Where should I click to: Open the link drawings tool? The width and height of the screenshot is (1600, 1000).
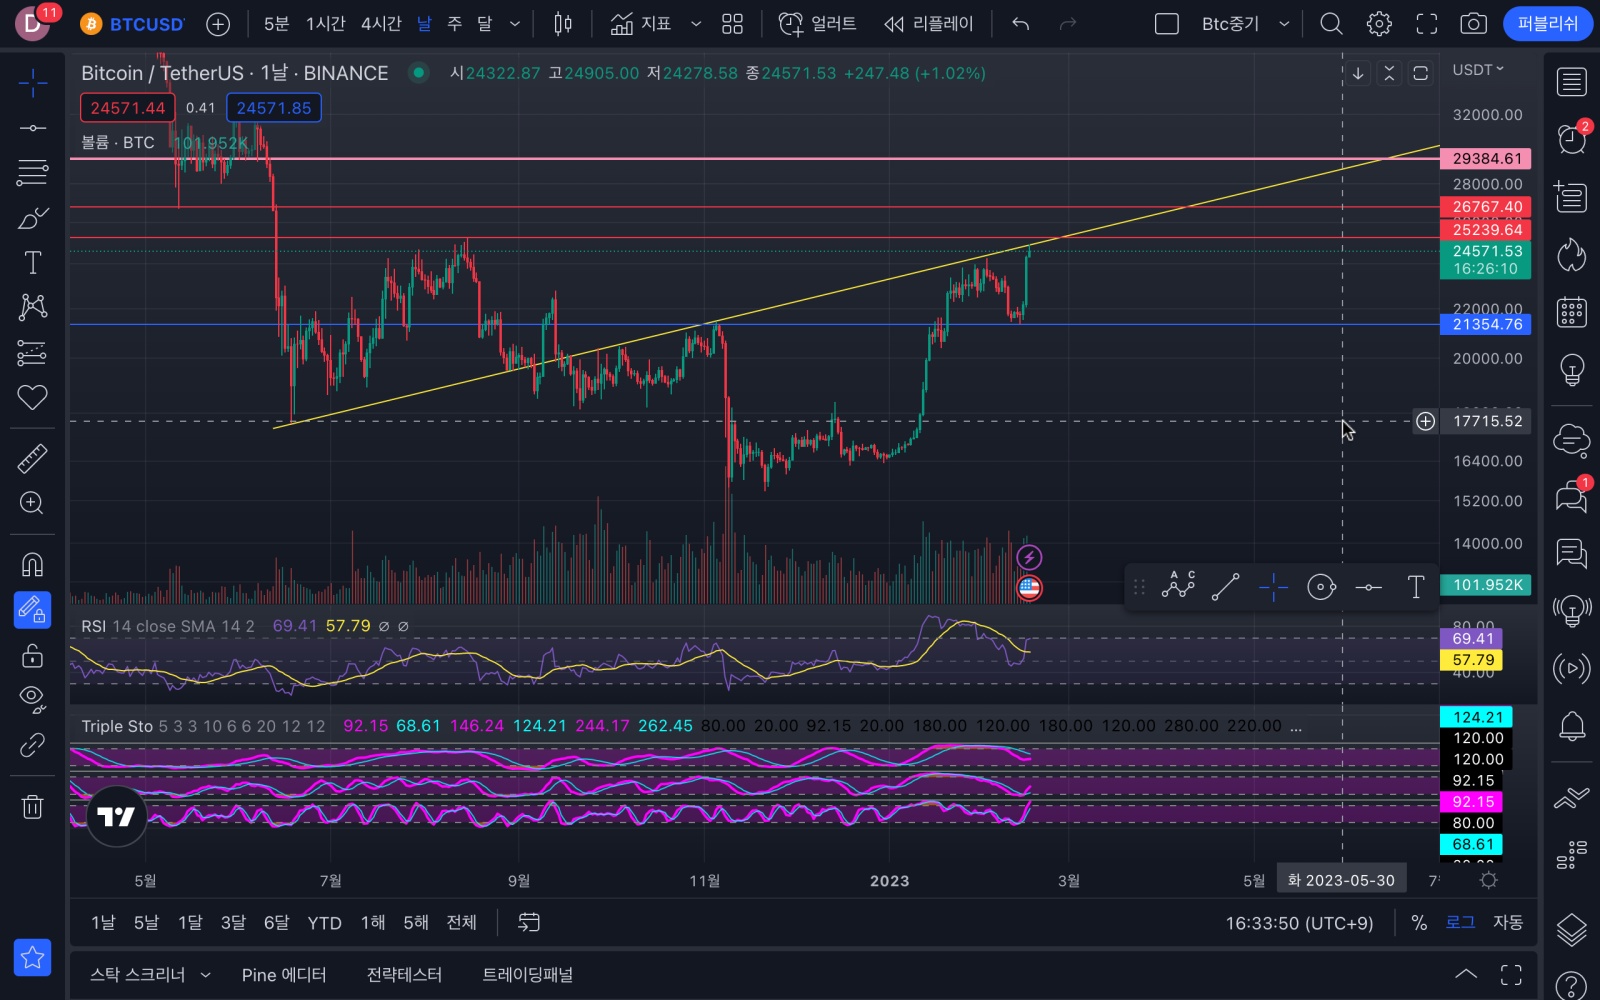(32, 745)
